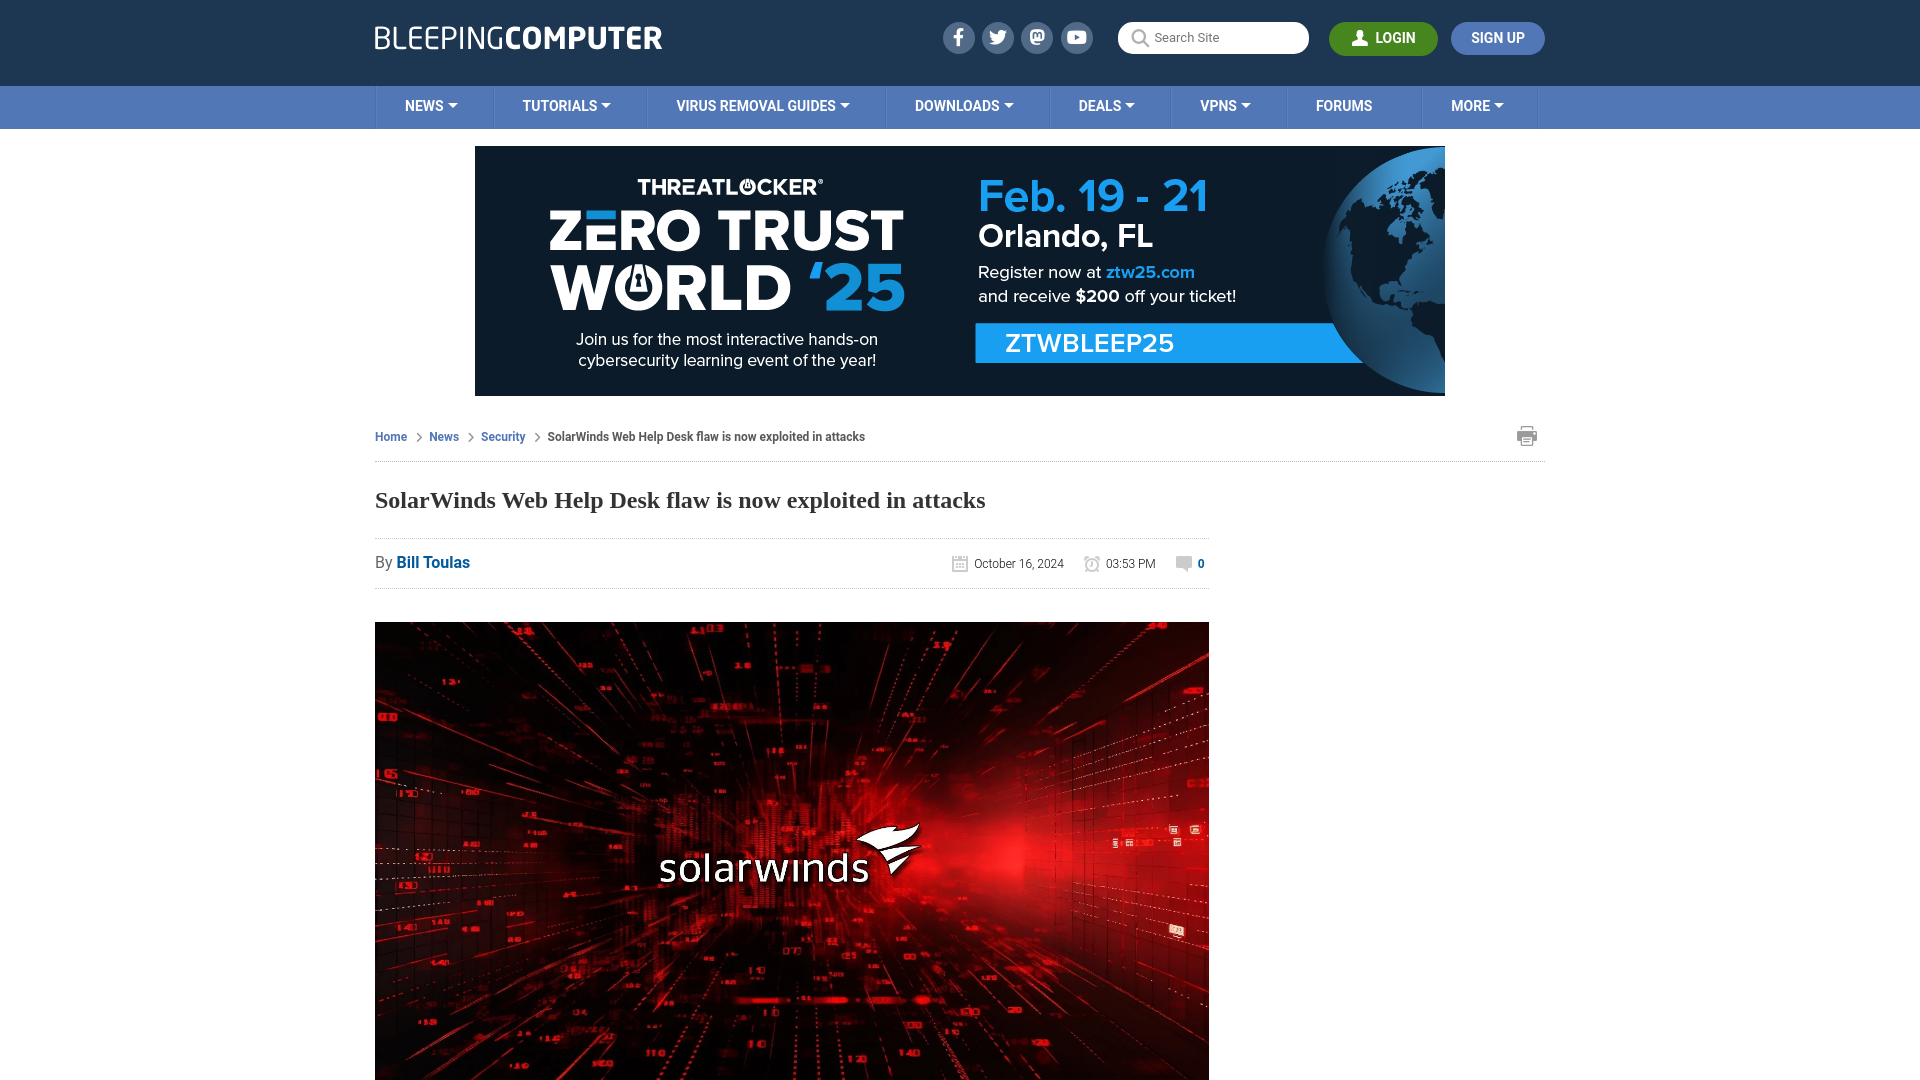Click the Security breadcrumb link
Screen dimensions: 1920x1080
click(x=504, y=436)
